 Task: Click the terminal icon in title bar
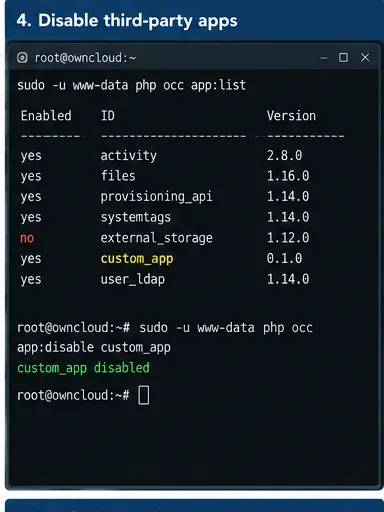(22, 58)
